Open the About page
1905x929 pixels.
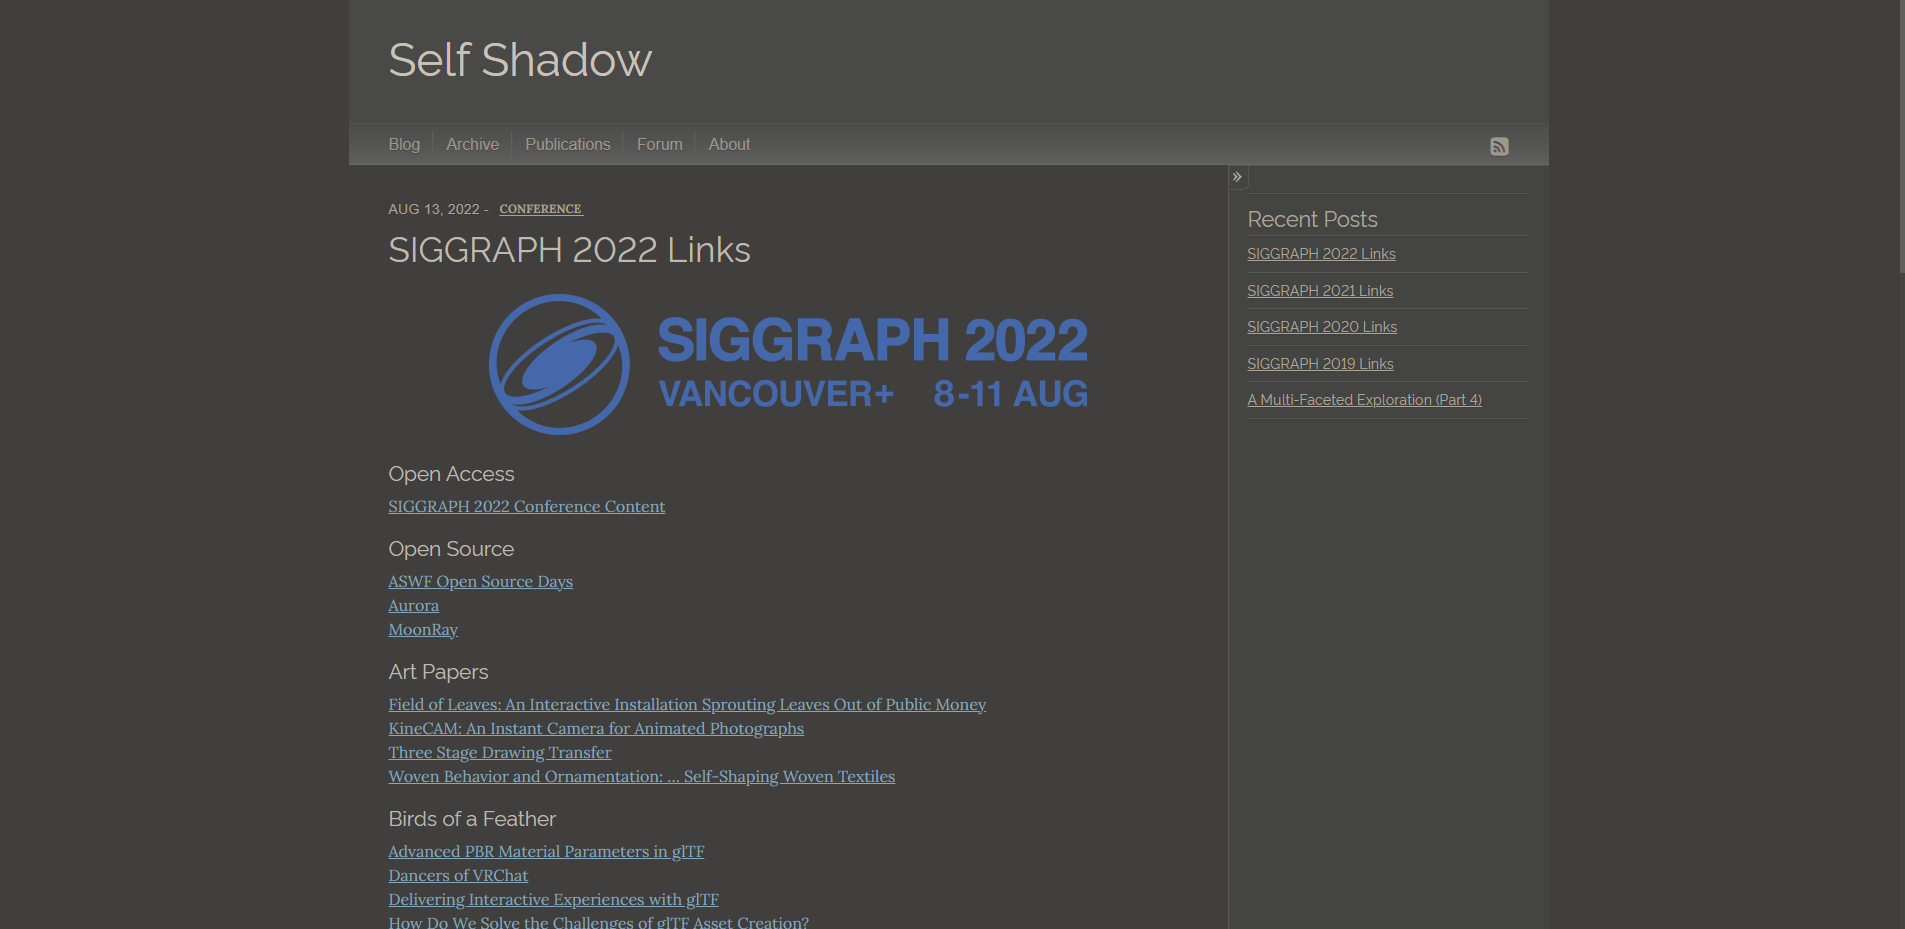coord(729,144)
